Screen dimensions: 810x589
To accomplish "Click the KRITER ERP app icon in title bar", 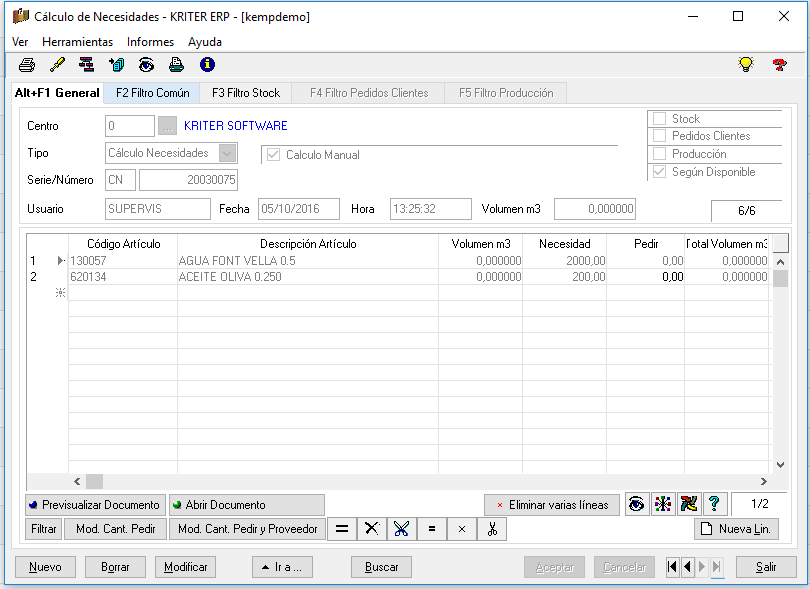I will tap(20, 17).
